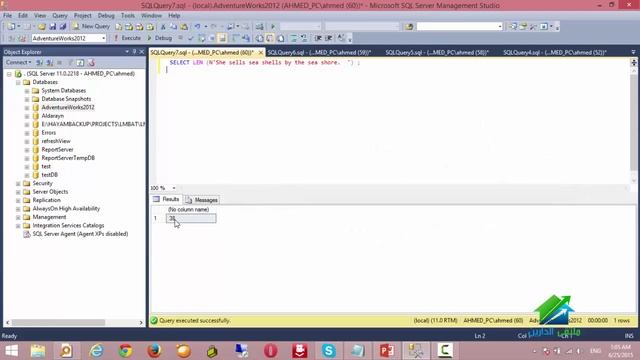Click the Display Estimated Execution Plan icon
640x360 pixels.
coord(202,38)
